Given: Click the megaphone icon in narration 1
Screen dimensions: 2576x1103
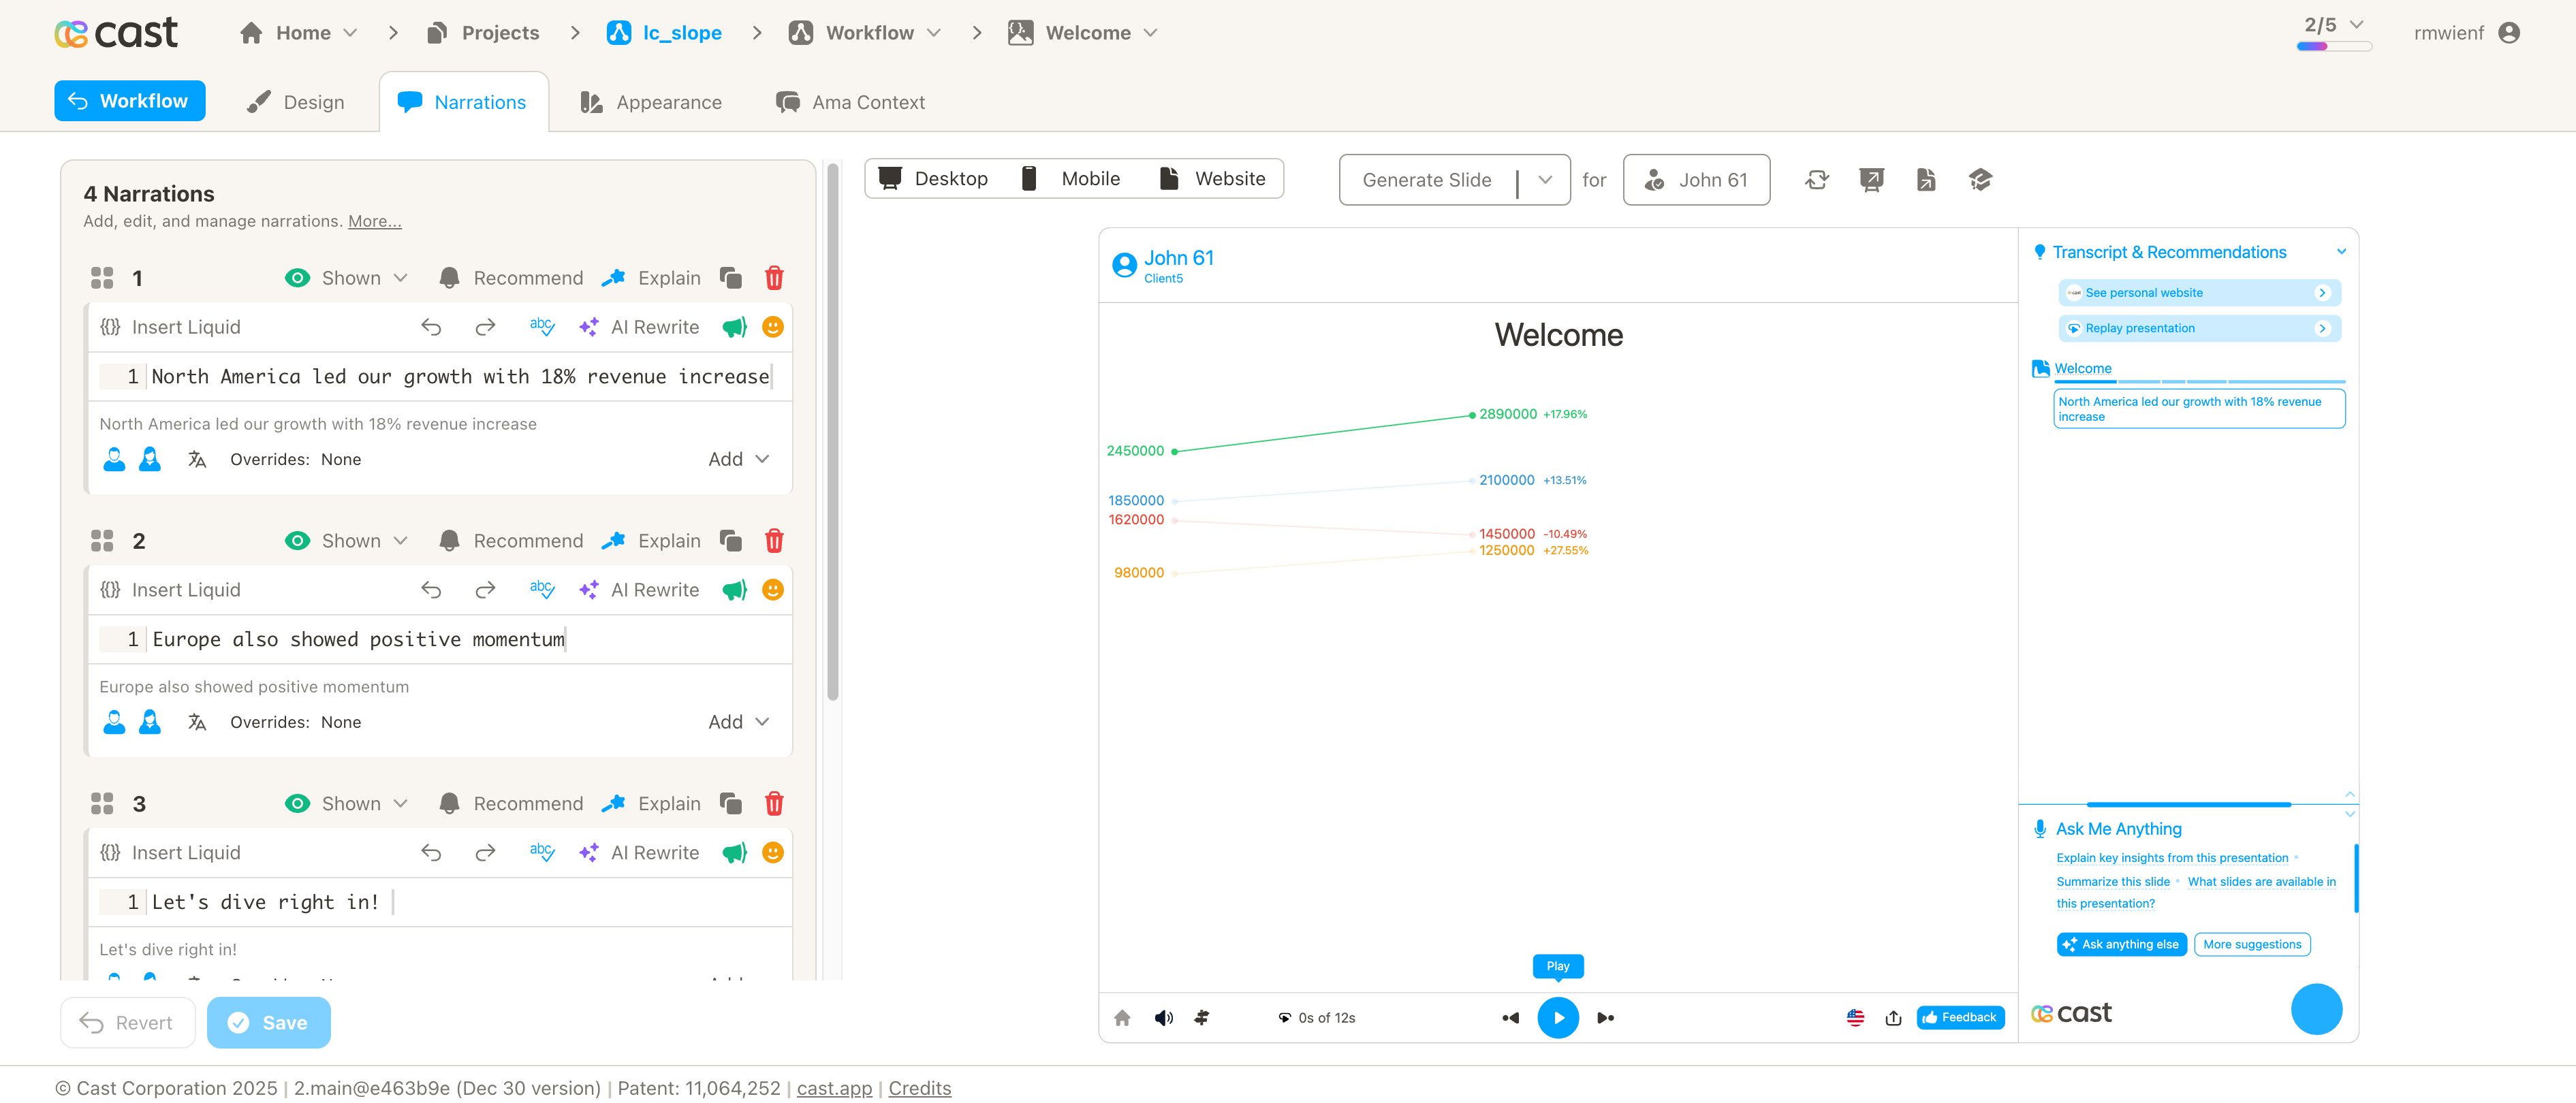Looking at the screenshot, I should pyautogui.click(x=735, y=327).
